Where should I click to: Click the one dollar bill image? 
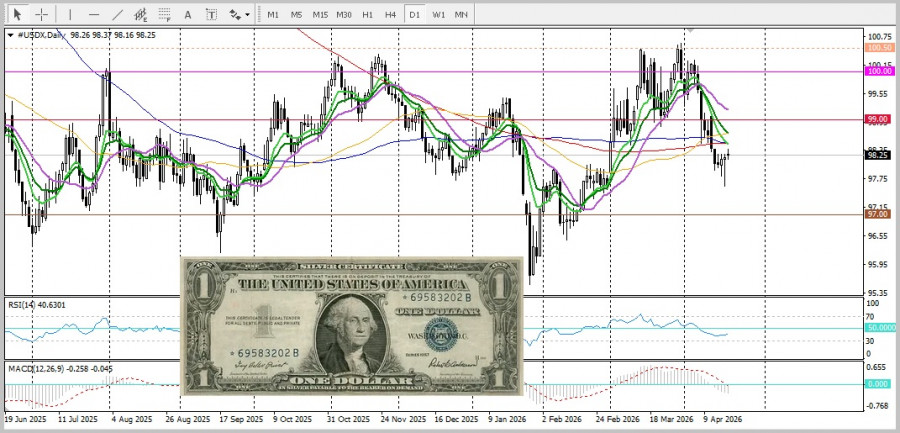[352, 326]
